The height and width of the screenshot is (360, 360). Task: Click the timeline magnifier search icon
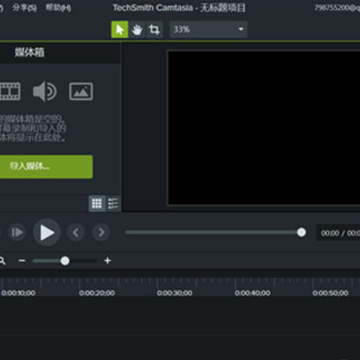[2, 261]
